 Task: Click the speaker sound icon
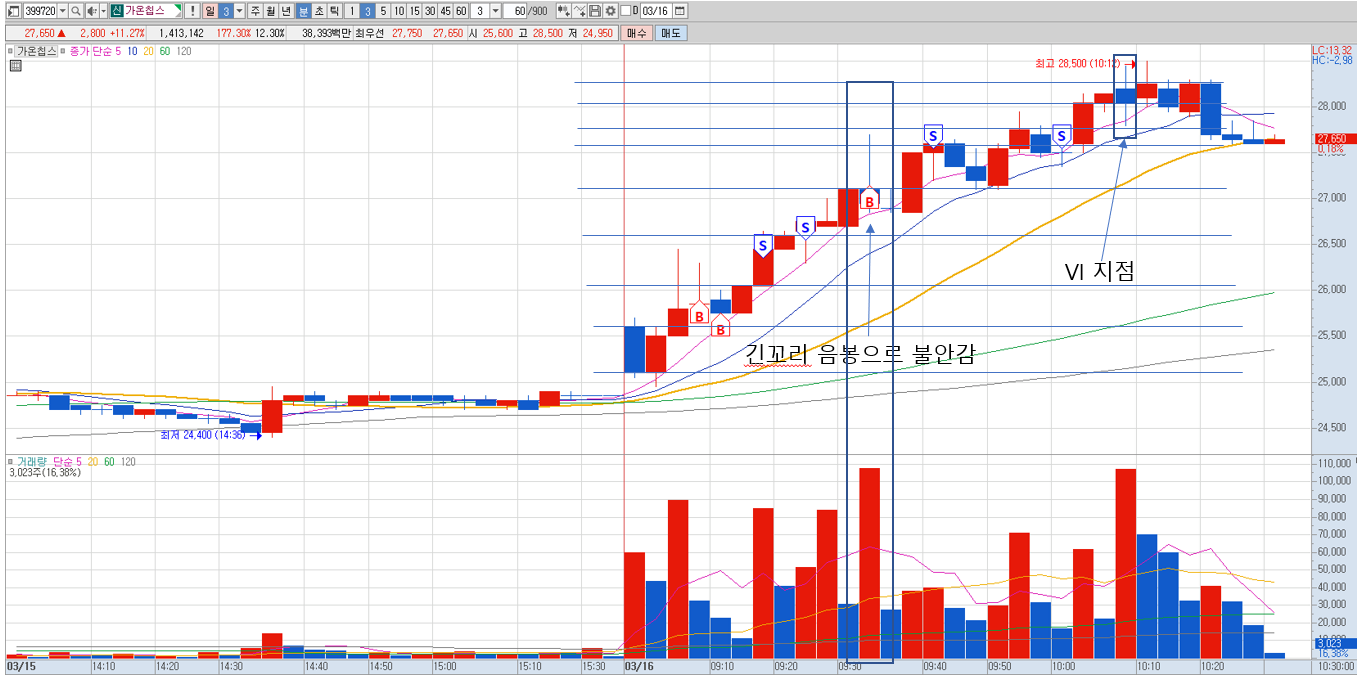point(91,11)
